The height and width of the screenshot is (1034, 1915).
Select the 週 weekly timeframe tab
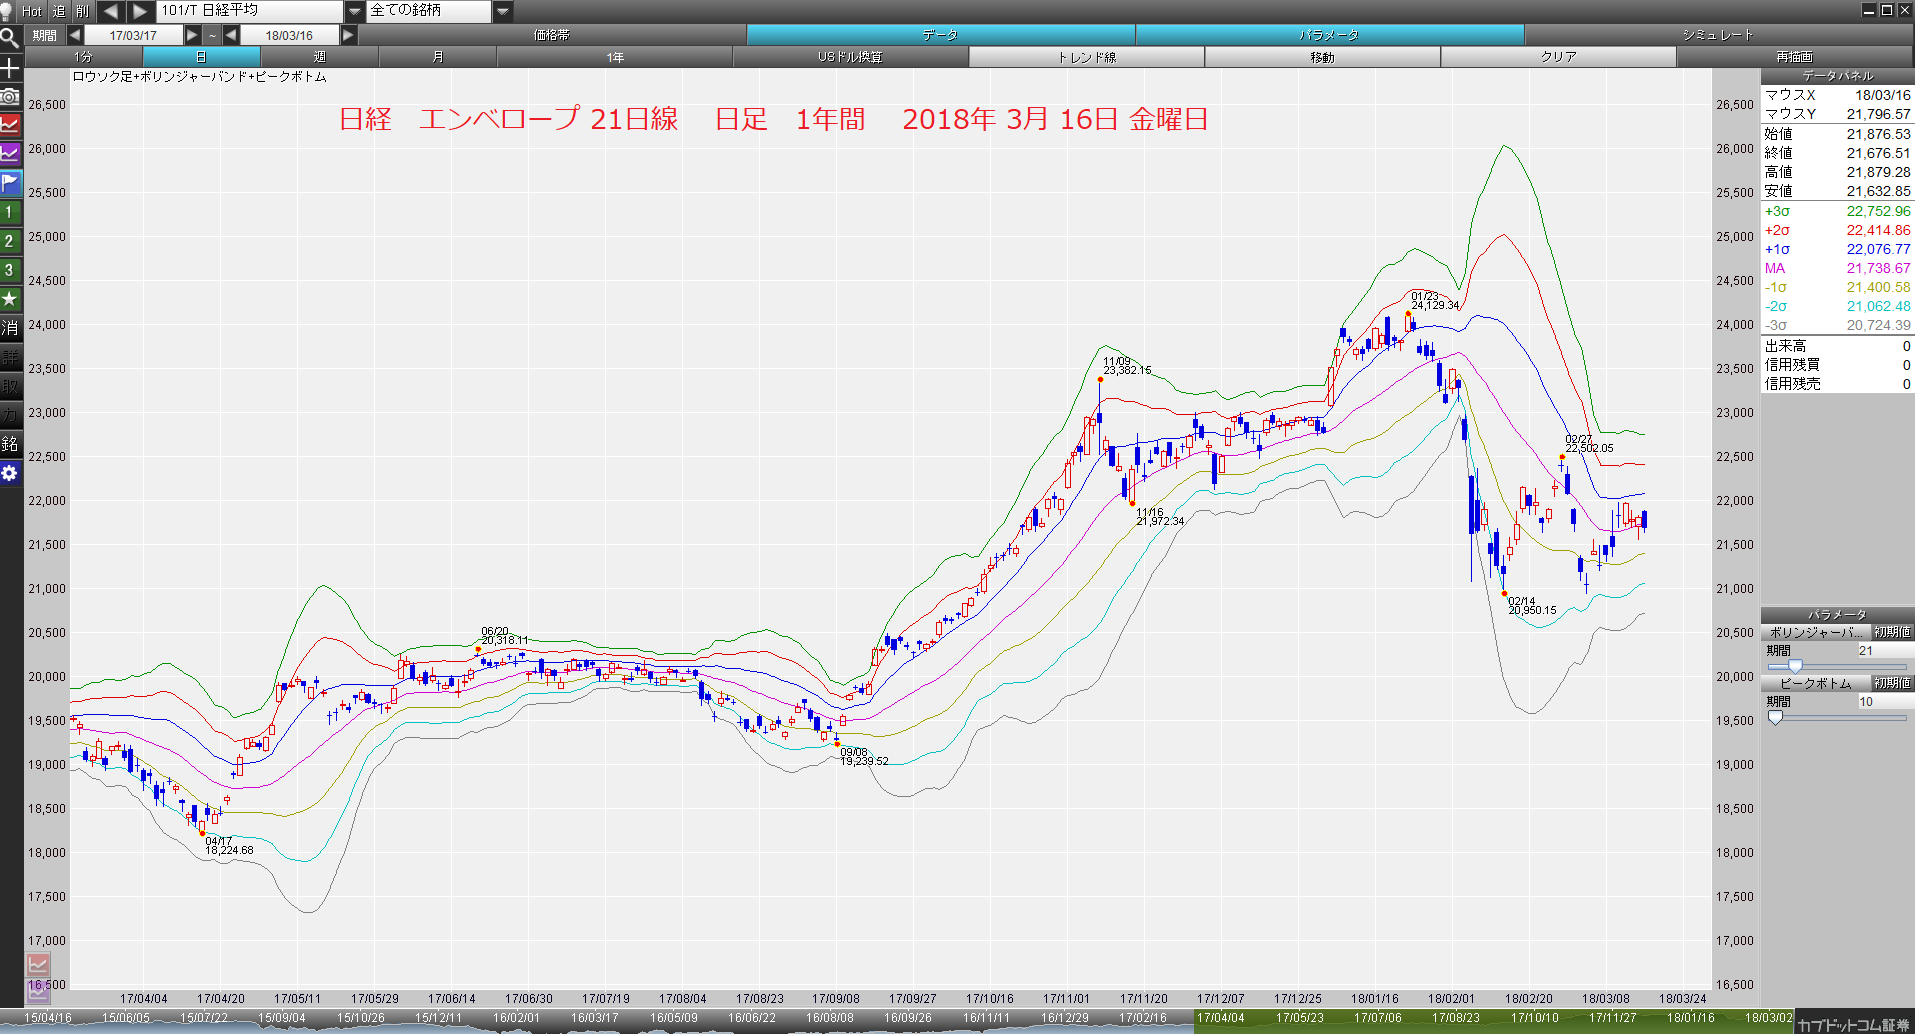point(320,57)
